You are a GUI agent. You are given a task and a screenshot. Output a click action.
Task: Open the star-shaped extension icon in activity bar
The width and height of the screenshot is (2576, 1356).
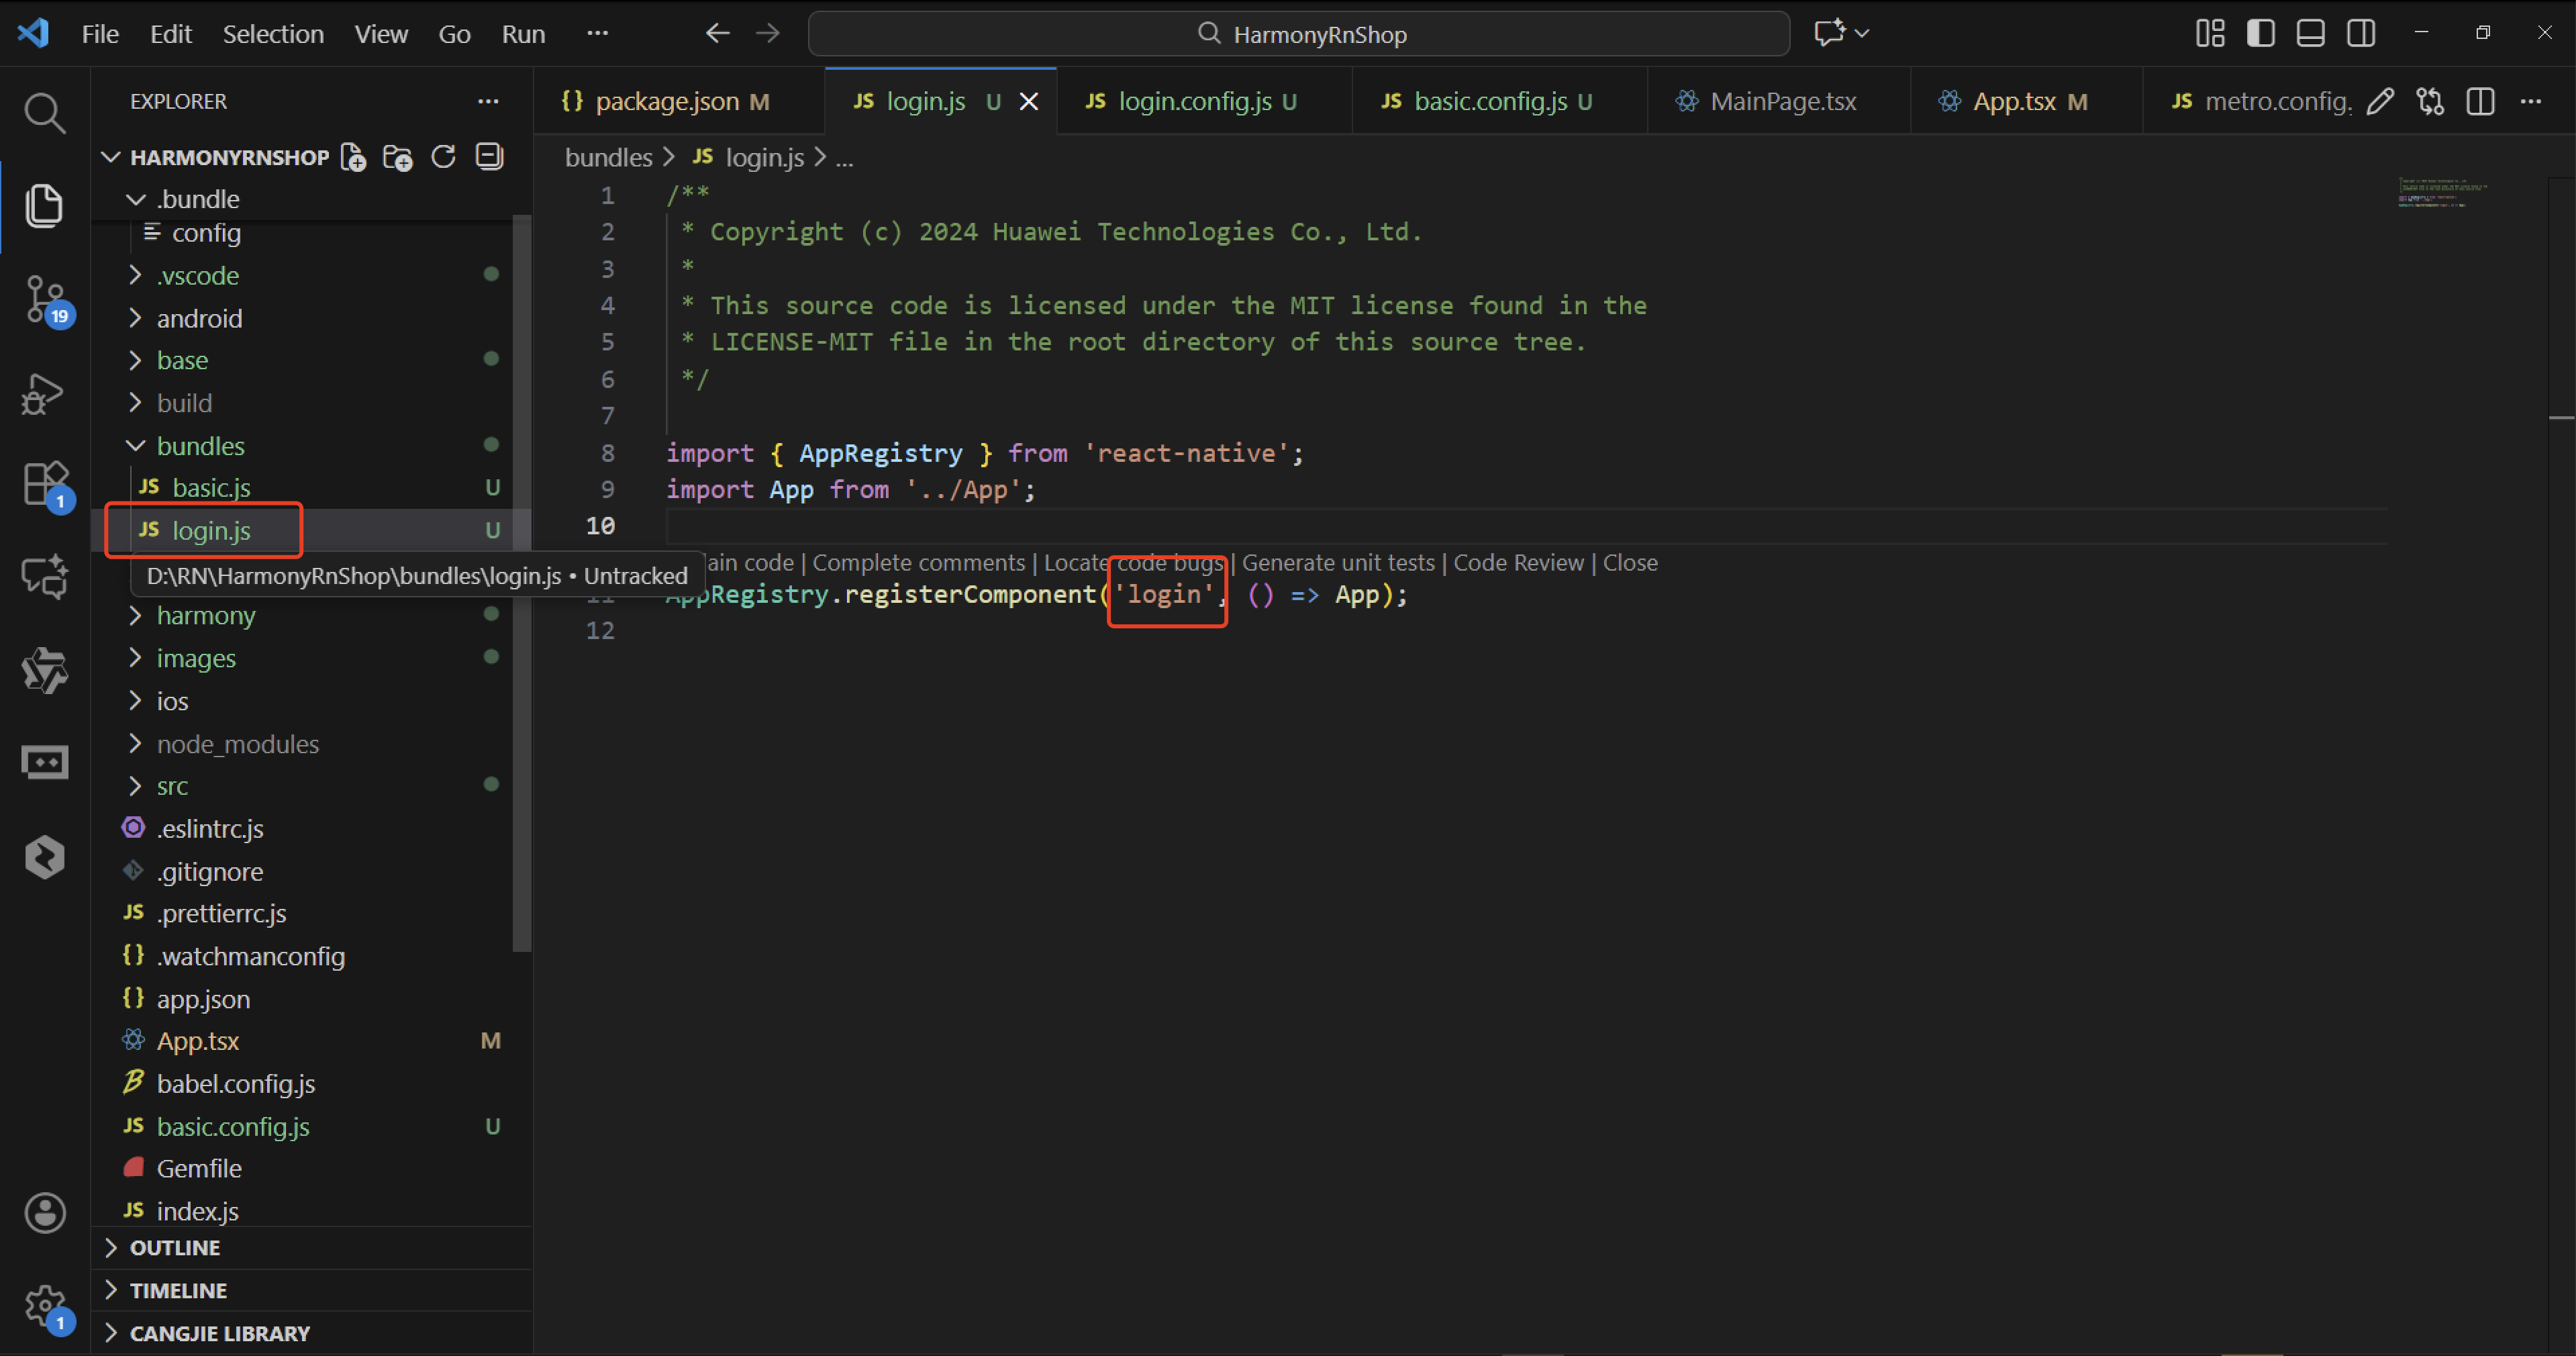(x=44, y=670)
